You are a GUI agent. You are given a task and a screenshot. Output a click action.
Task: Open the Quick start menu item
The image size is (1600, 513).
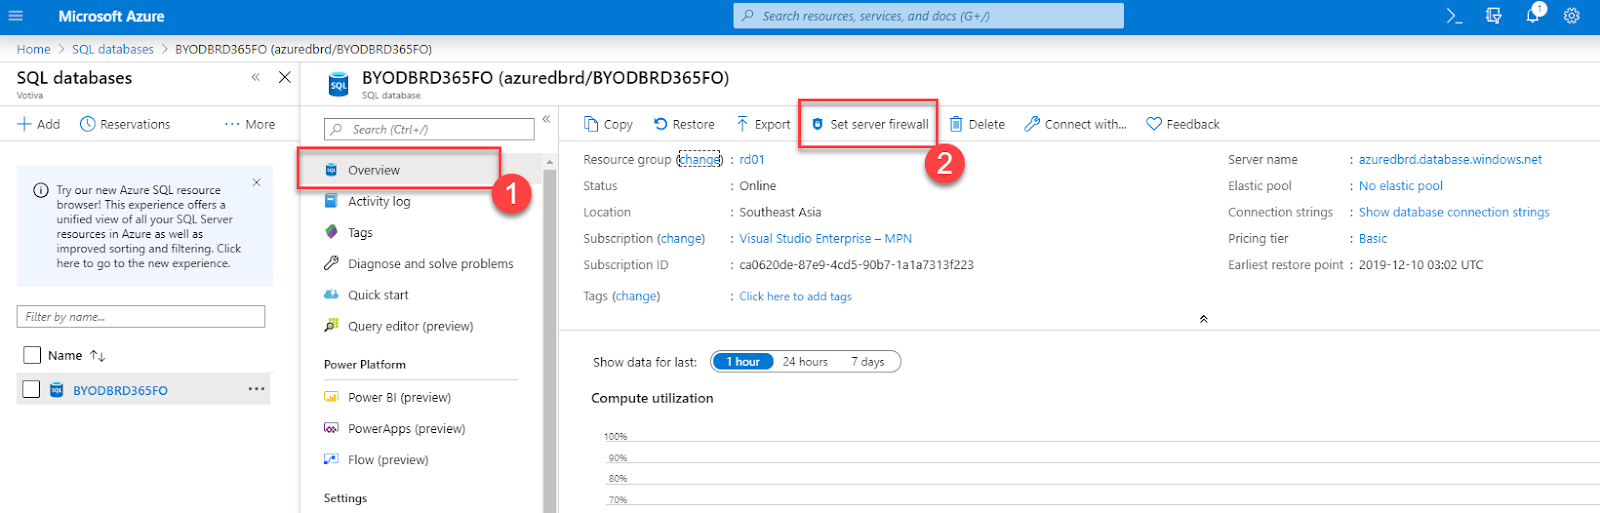pyautogui.click(x=378, y=294)
